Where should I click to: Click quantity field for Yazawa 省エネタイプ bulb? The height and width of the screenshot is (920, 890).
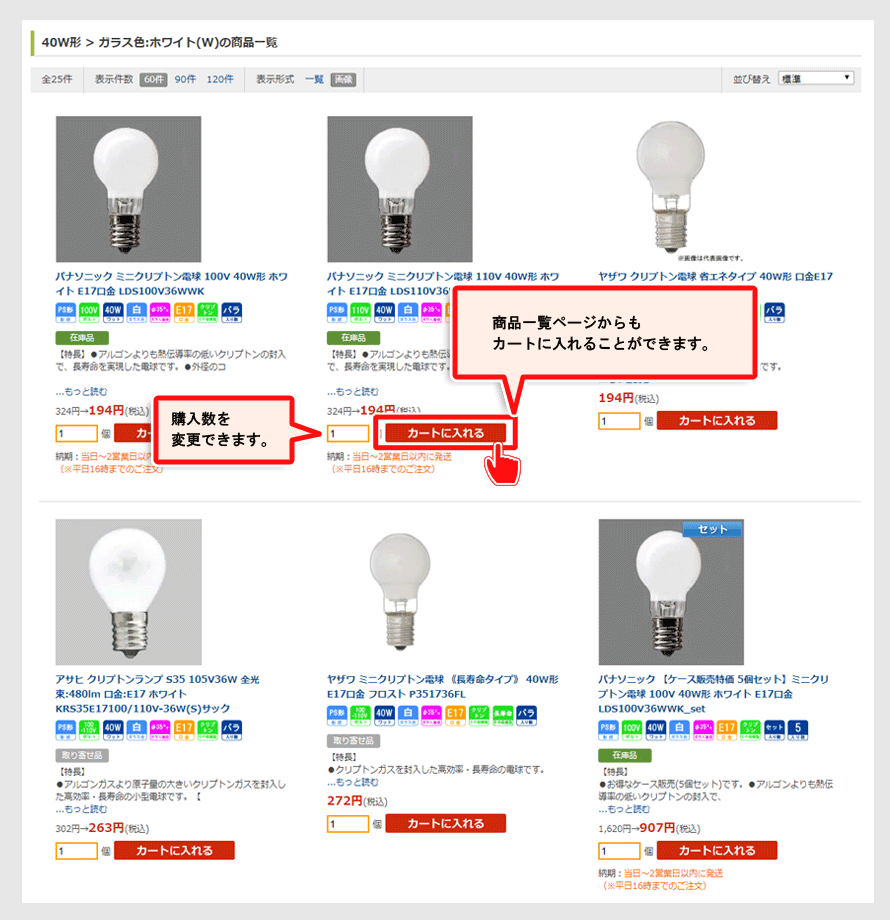pyautogui.click(x=619, y=421)
